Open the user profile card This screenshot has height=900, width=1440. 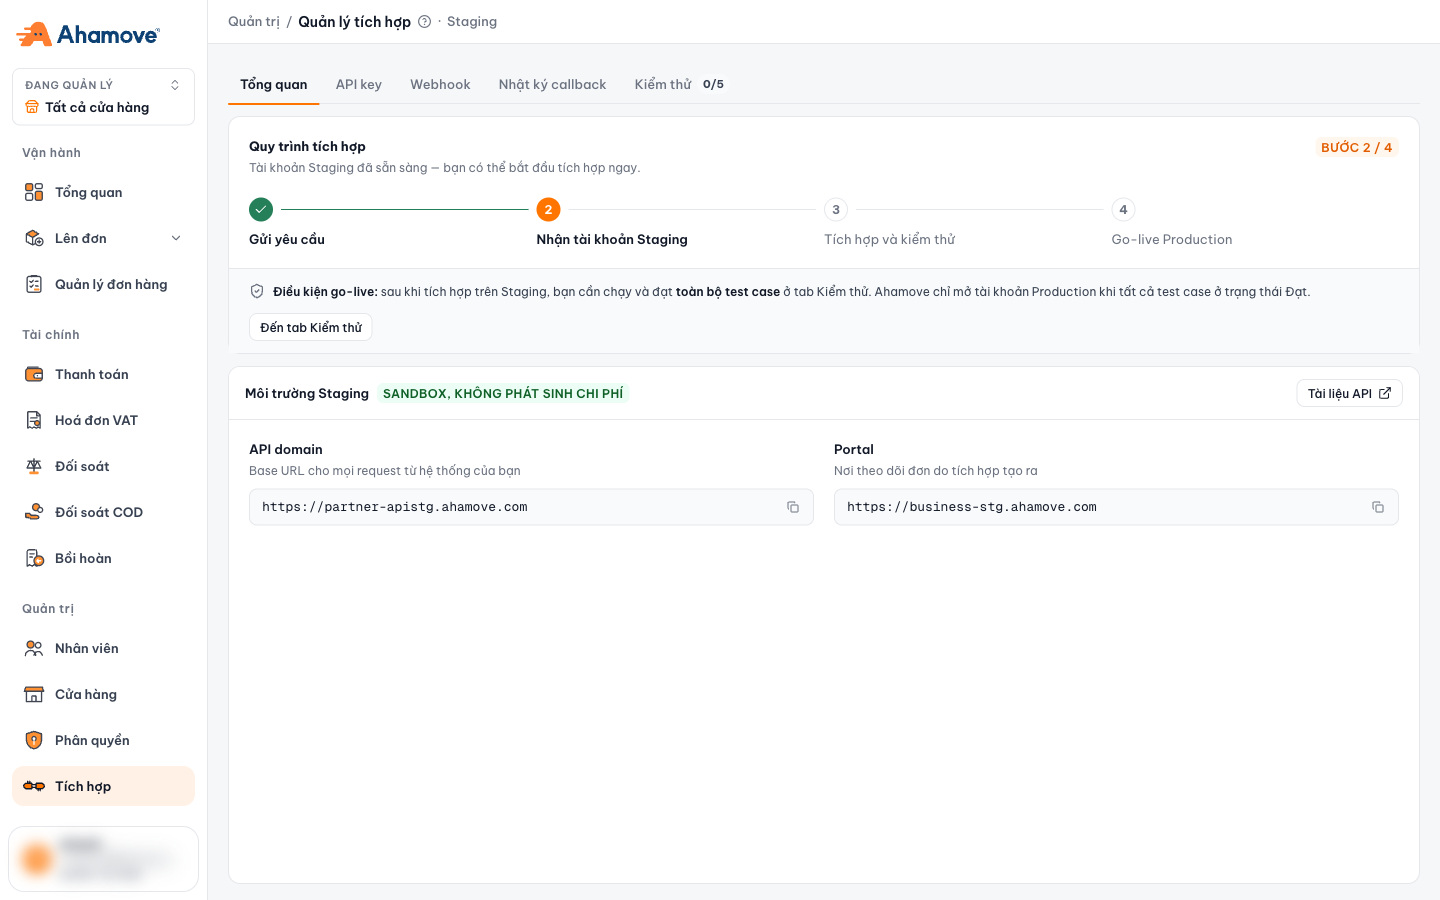[103, 858]
